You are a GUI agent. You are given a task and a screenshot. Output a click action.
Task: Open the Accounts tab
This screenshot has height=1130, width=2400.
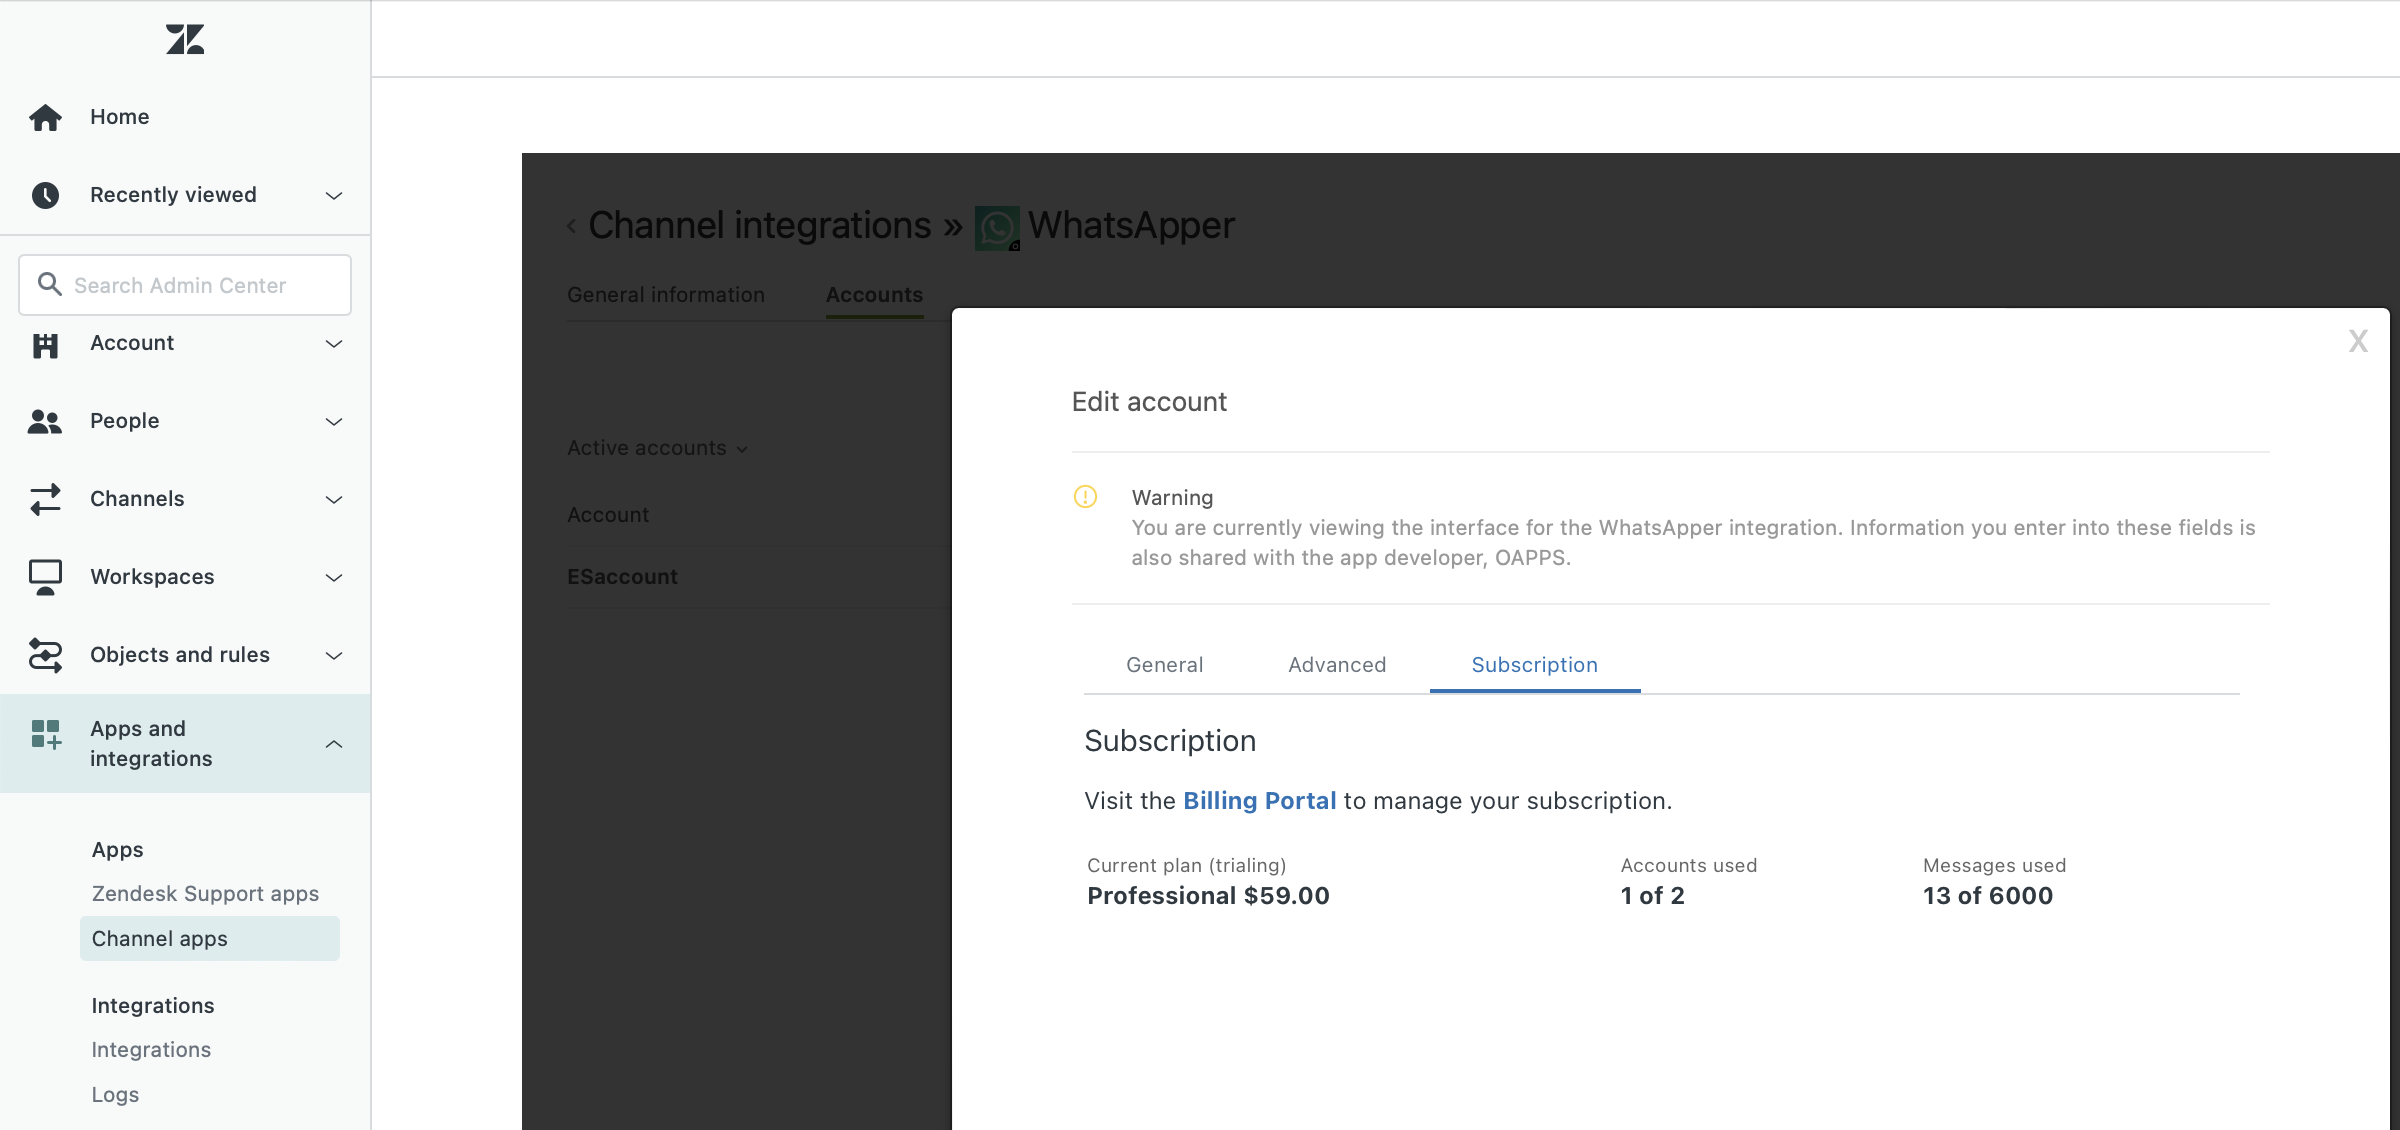click(x=874, y=295)
